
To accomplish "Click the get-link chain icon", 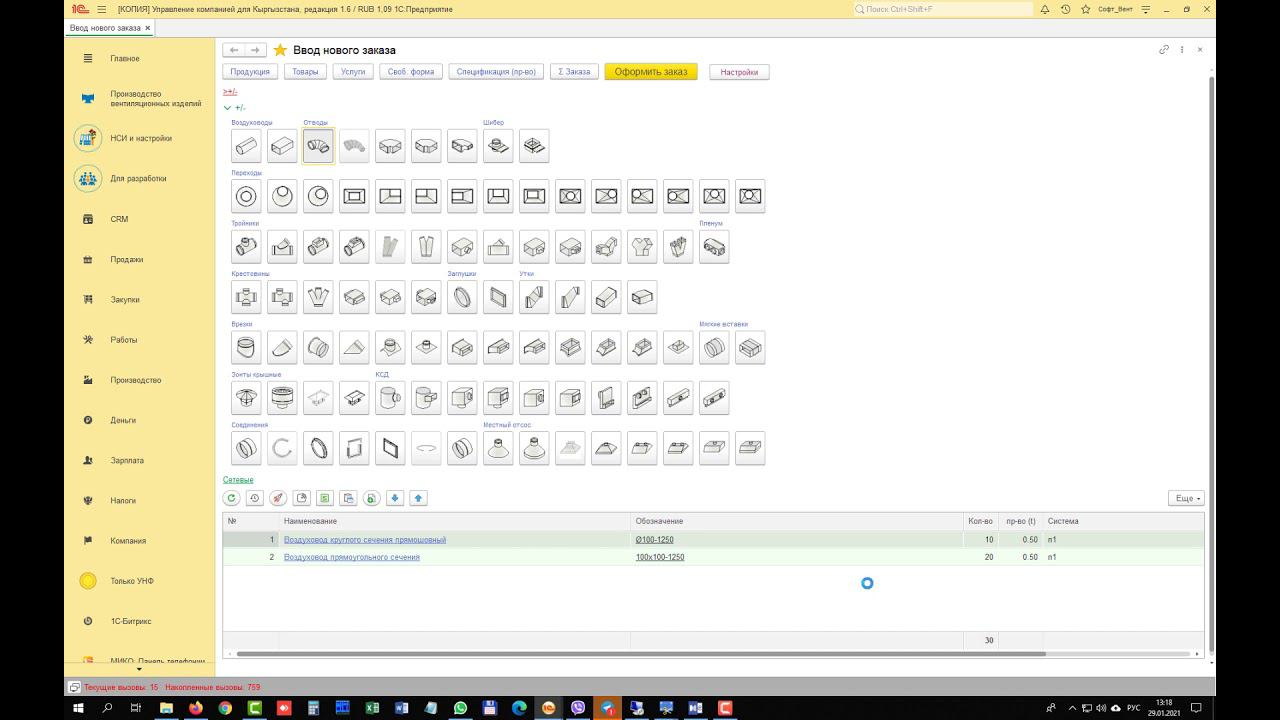I will (1164, 49).
